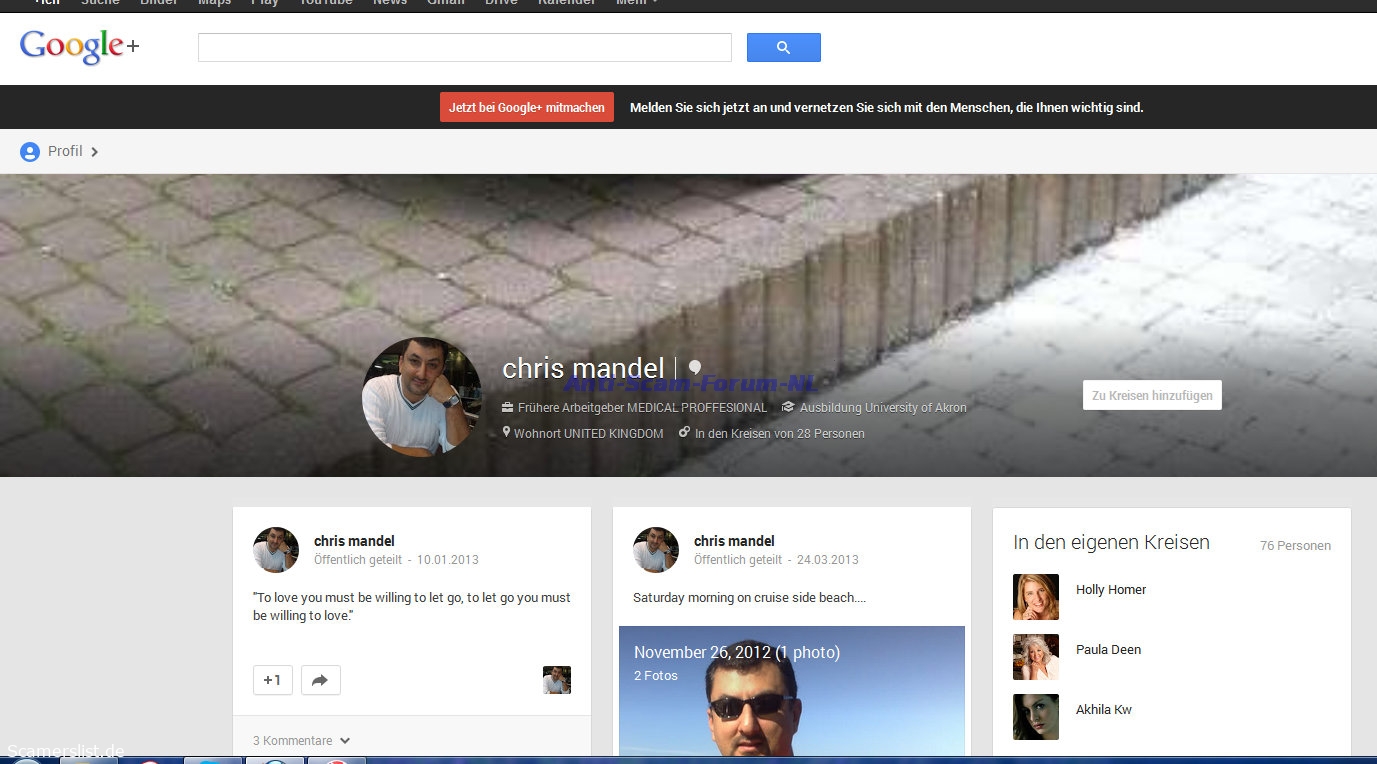Open Akhila Kw's avatar in the circles list
The width and height of the screenshot is (1377, 764).
(x=1035, y=717)
